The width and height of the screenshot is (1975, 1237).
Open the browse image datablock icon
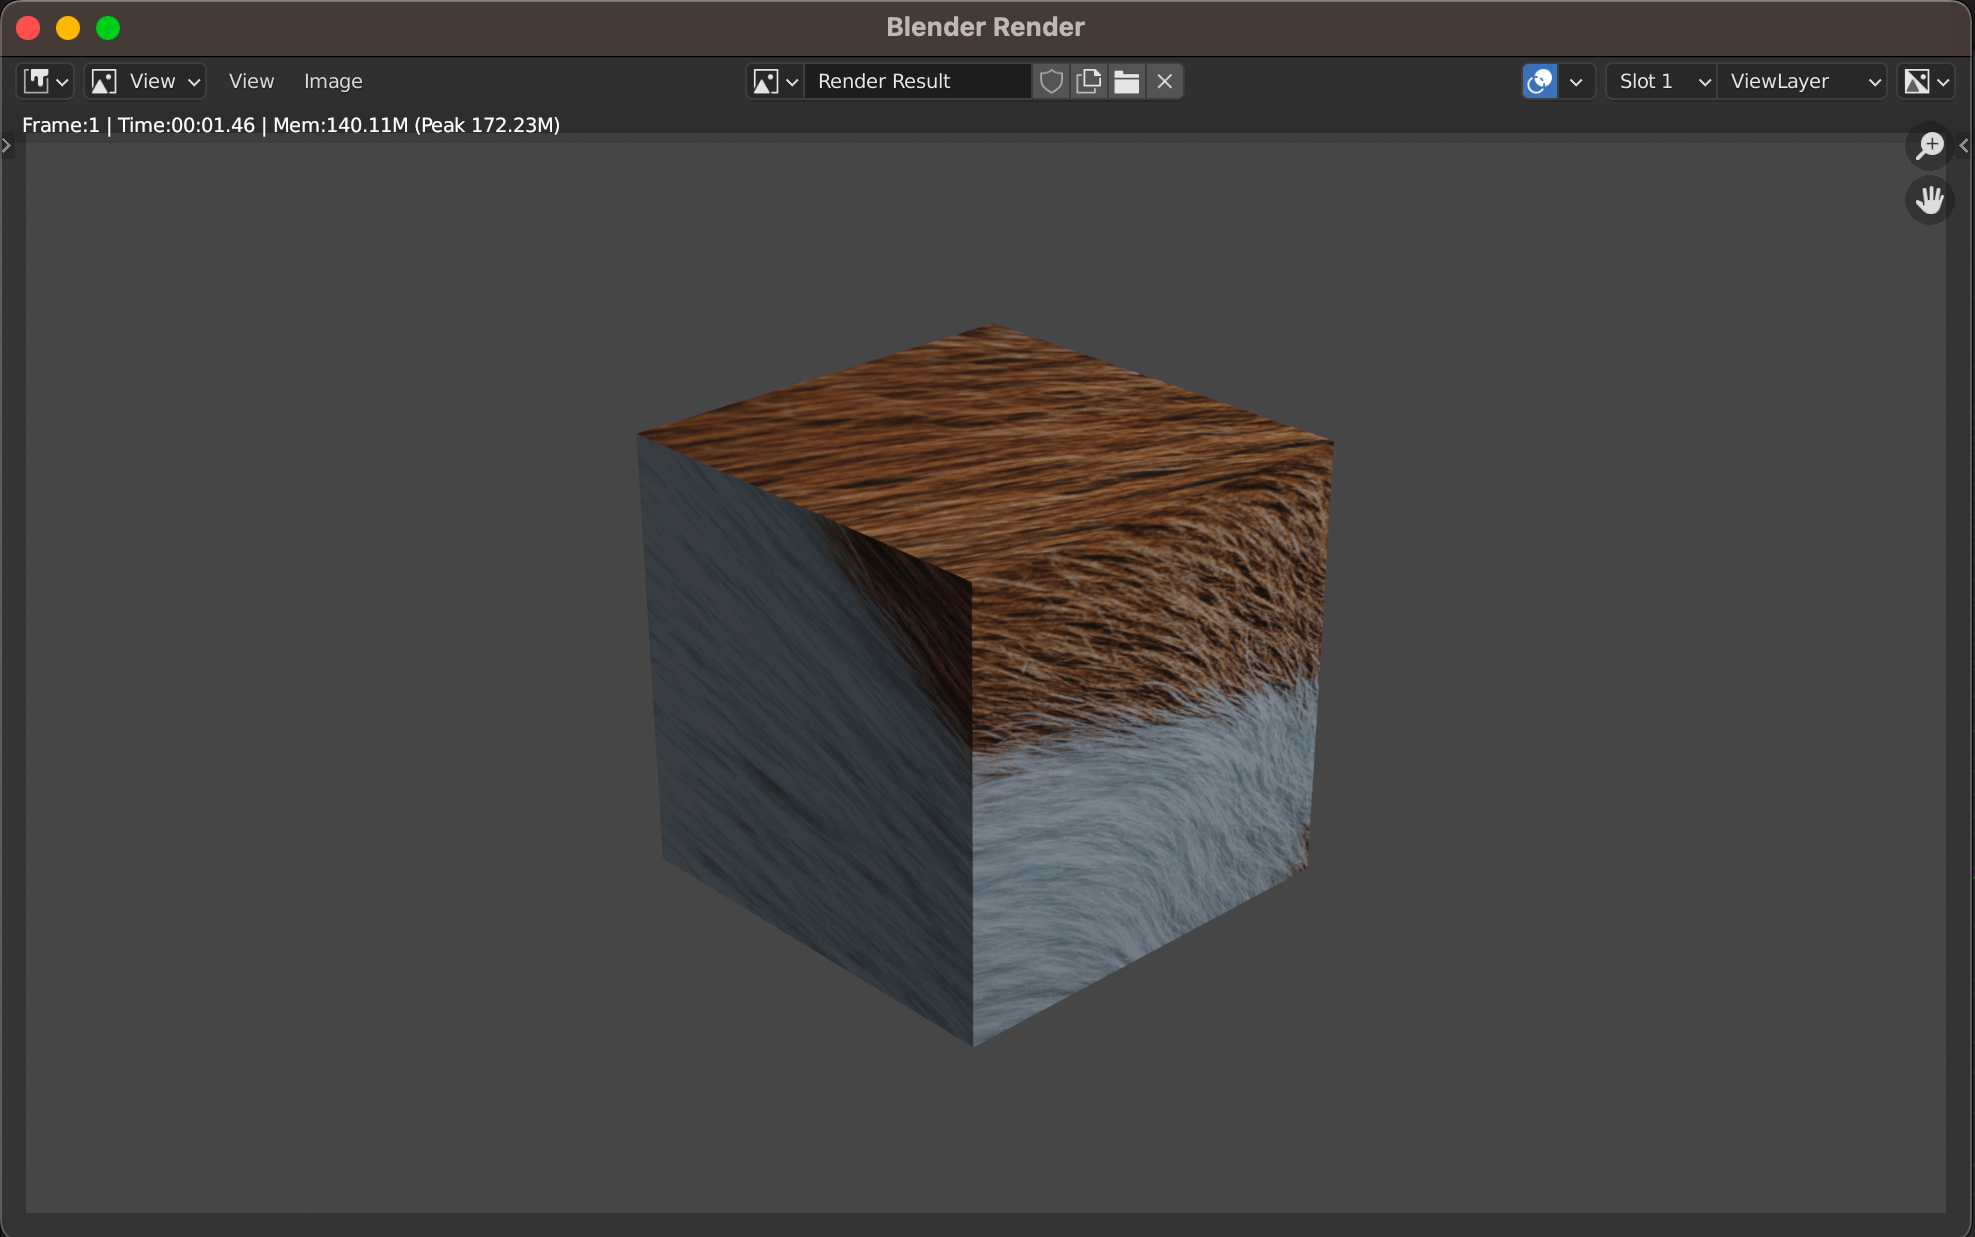tap(775, 81)
